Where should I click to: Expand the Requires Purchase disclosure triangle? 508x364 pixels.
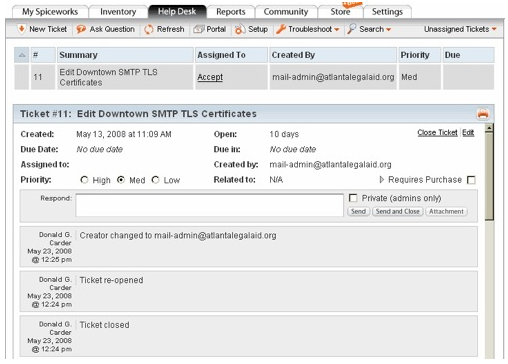382,180
